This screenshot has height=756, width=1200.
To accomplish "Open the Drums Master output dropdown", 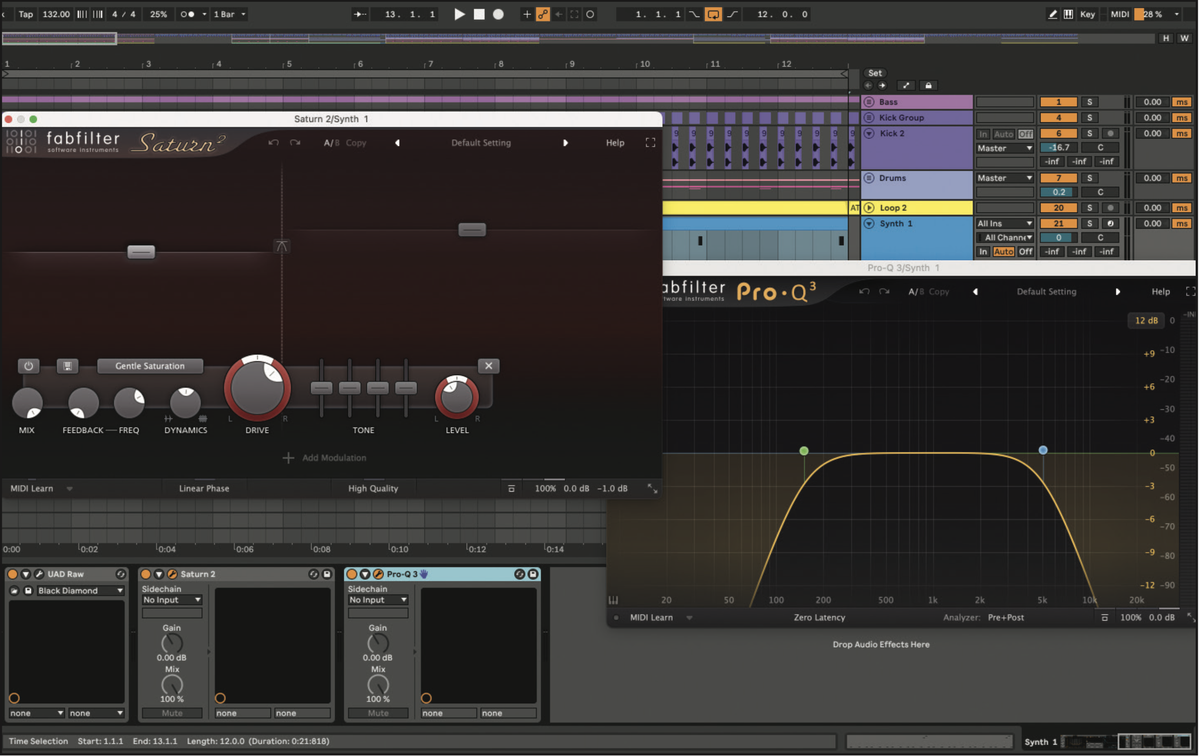I will point(1005,178).
